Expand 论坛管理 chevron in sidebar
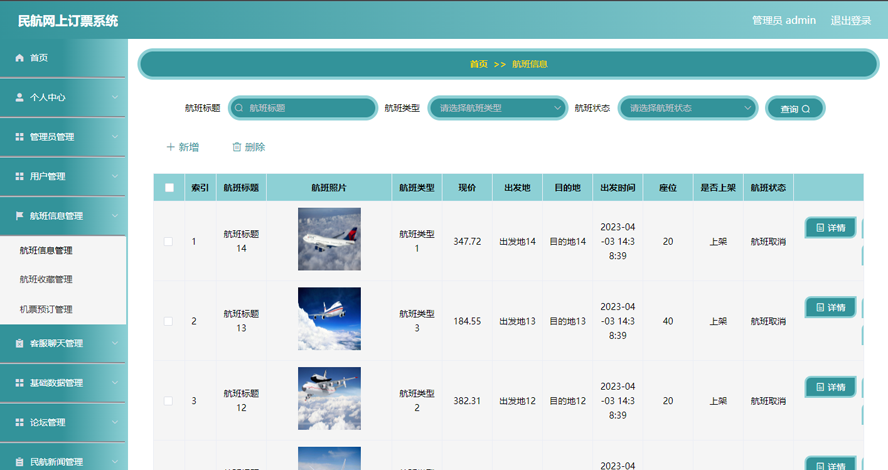 pos(115,422)
